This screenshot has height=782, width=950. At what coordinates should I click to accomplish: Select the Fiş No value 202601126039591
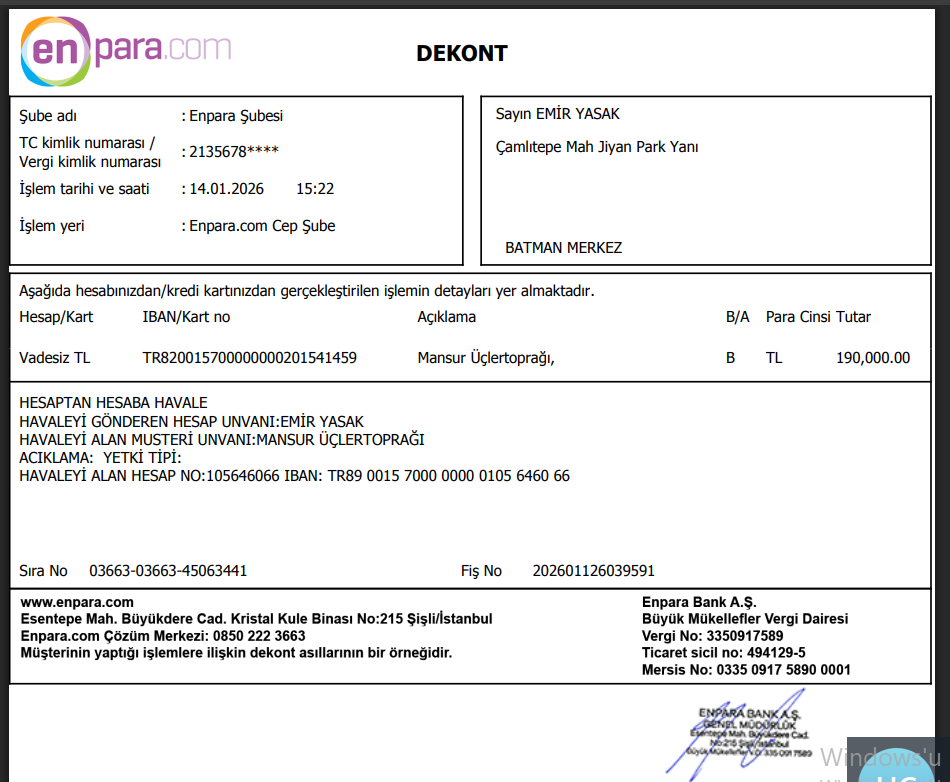(594, 571)
